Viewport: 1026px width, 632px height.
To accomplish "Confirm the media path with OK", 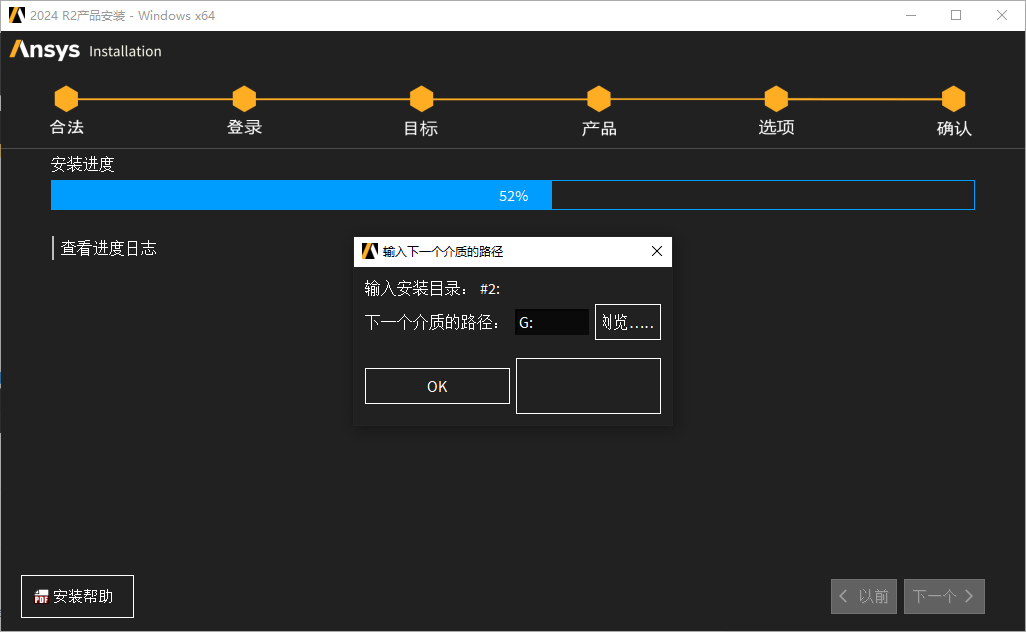I will click(437, 385).
